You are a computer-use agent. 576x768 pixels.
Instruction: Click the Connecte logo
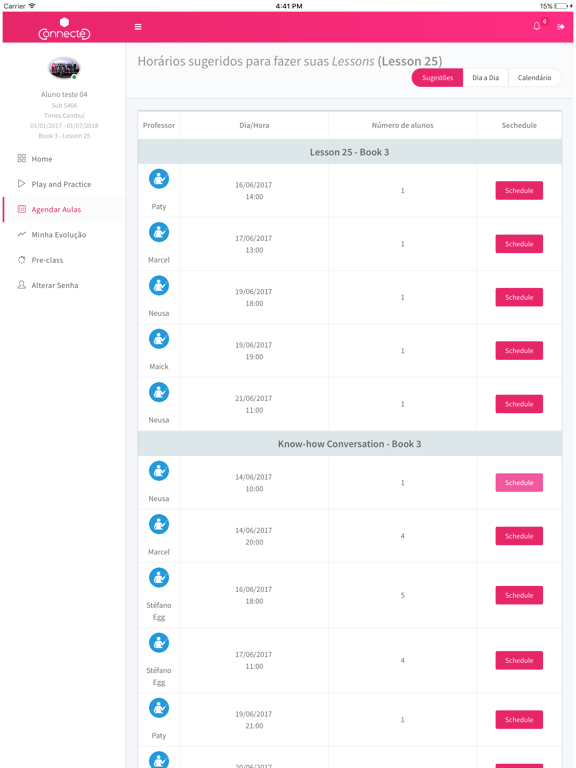pos(64,29)
